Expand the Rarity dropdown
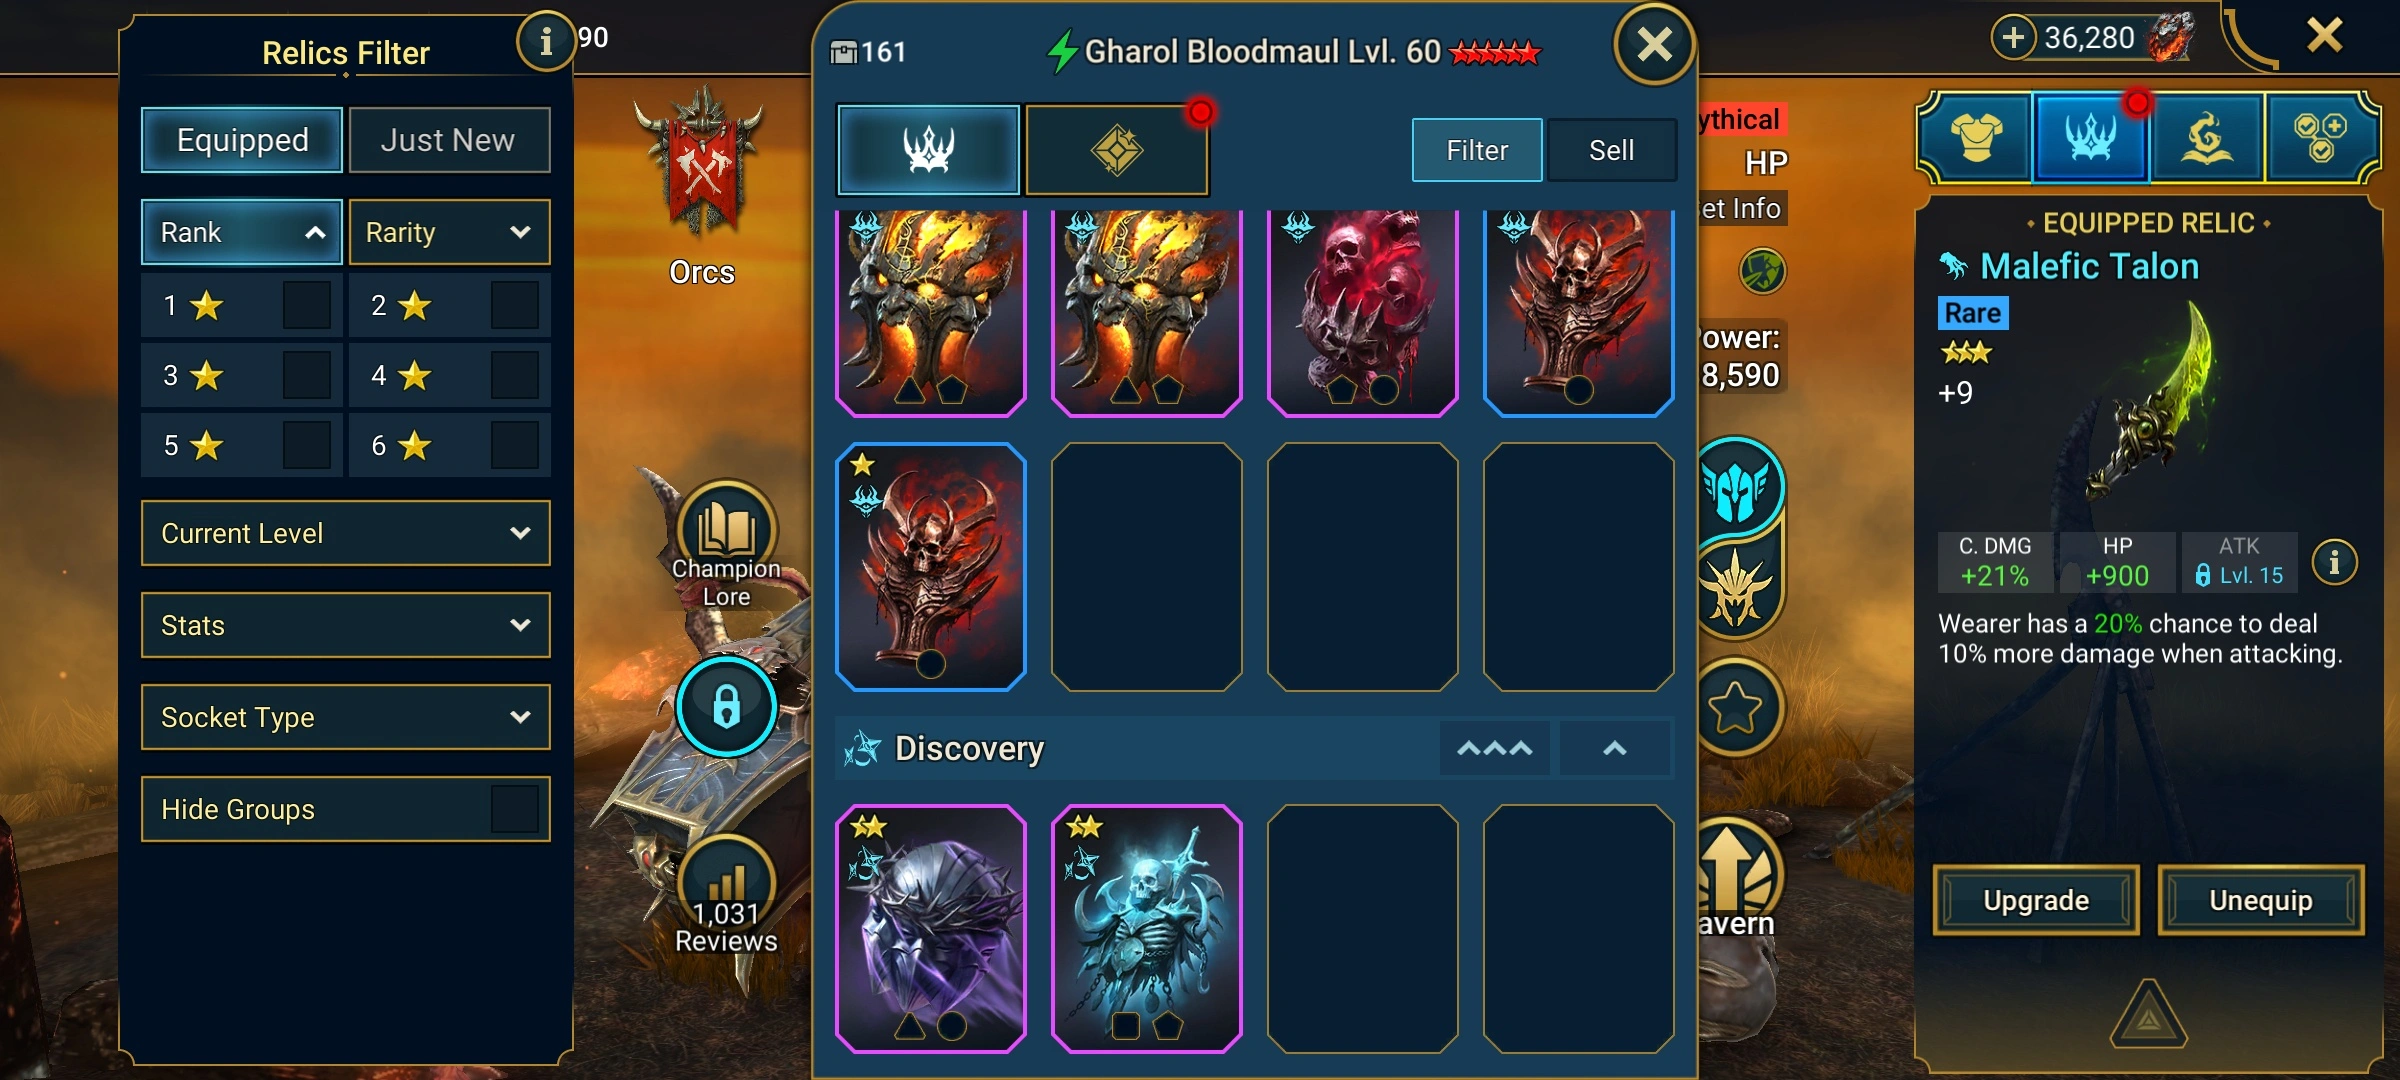The height and width of the screenshot is (1080, 2400). [449, 232]
